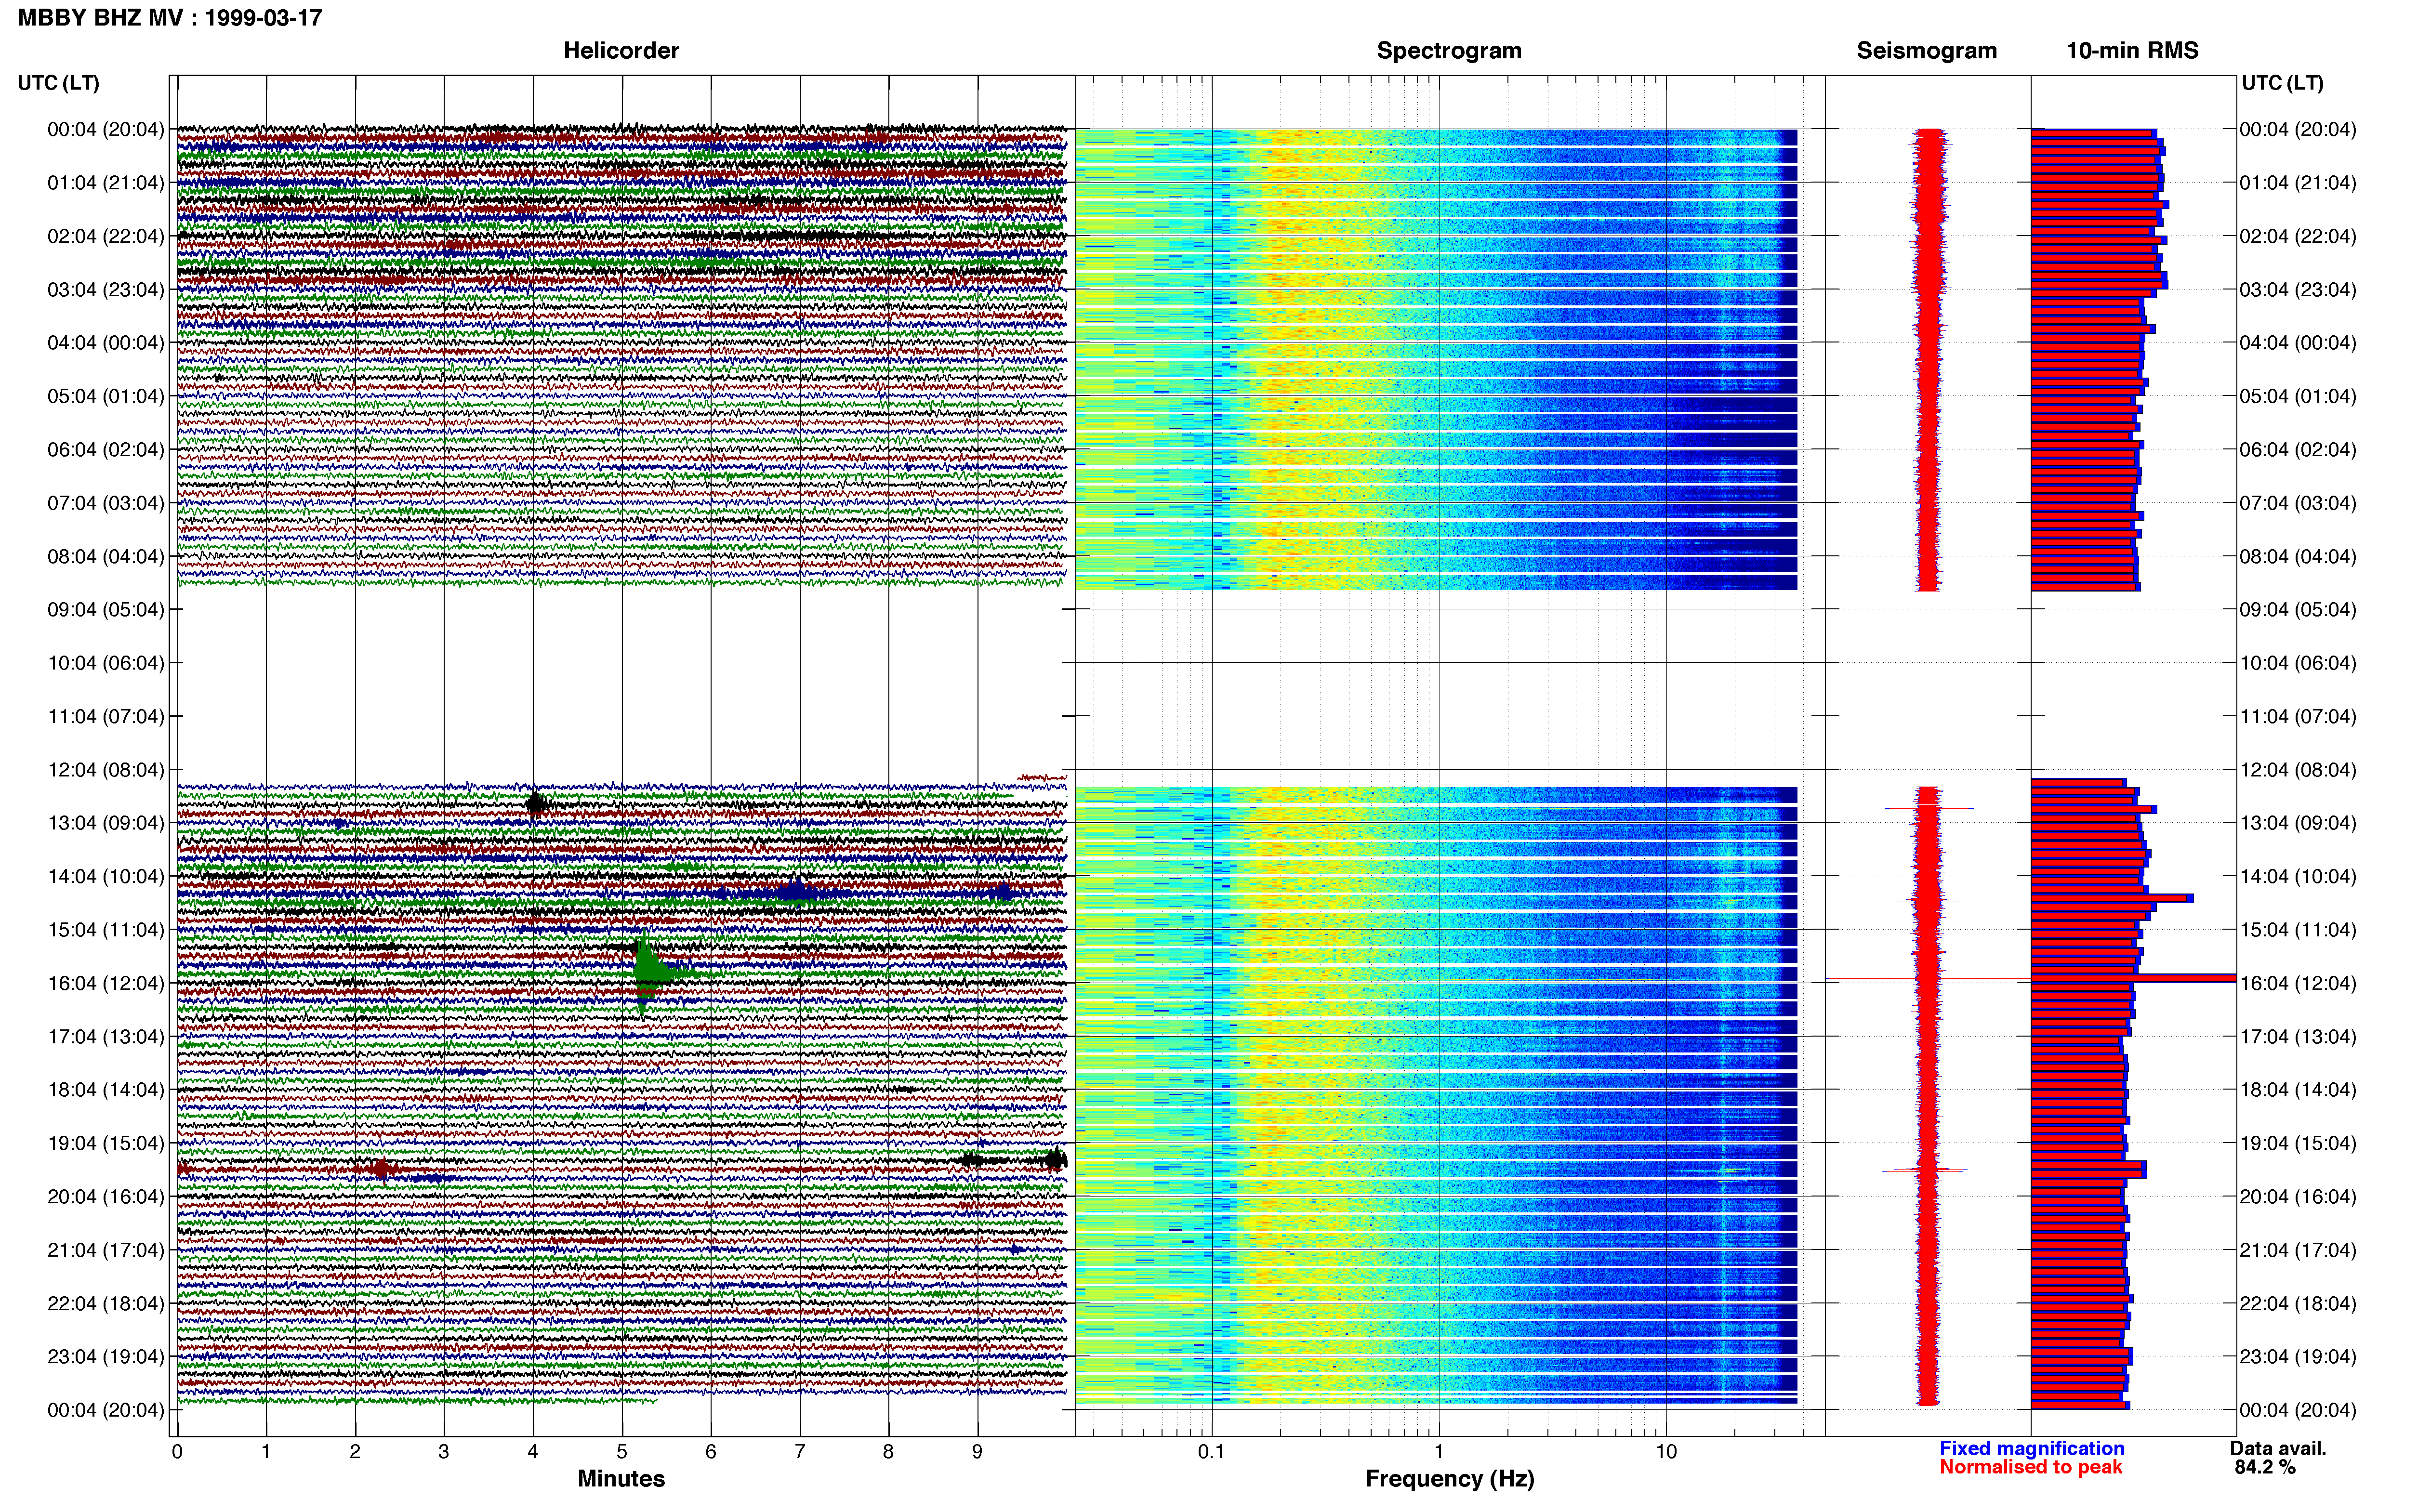Click the 'Helicorder' panel heading

[x=621, y=51]
